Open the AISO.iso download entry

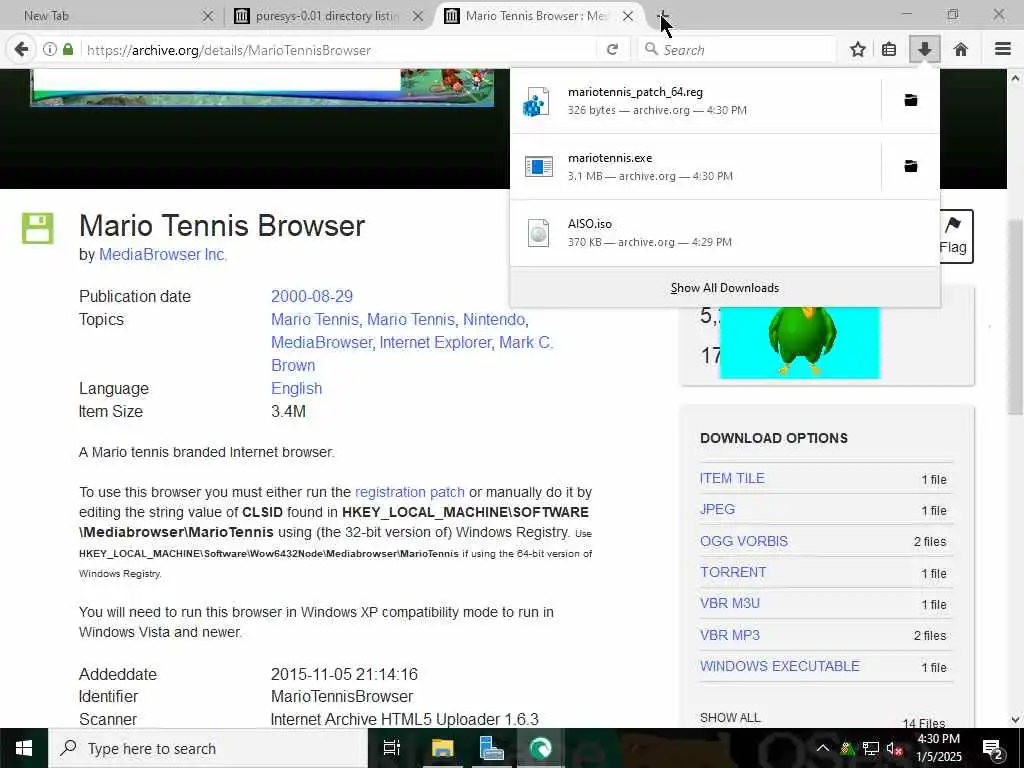pyautogui.click(x=725, y=232)
